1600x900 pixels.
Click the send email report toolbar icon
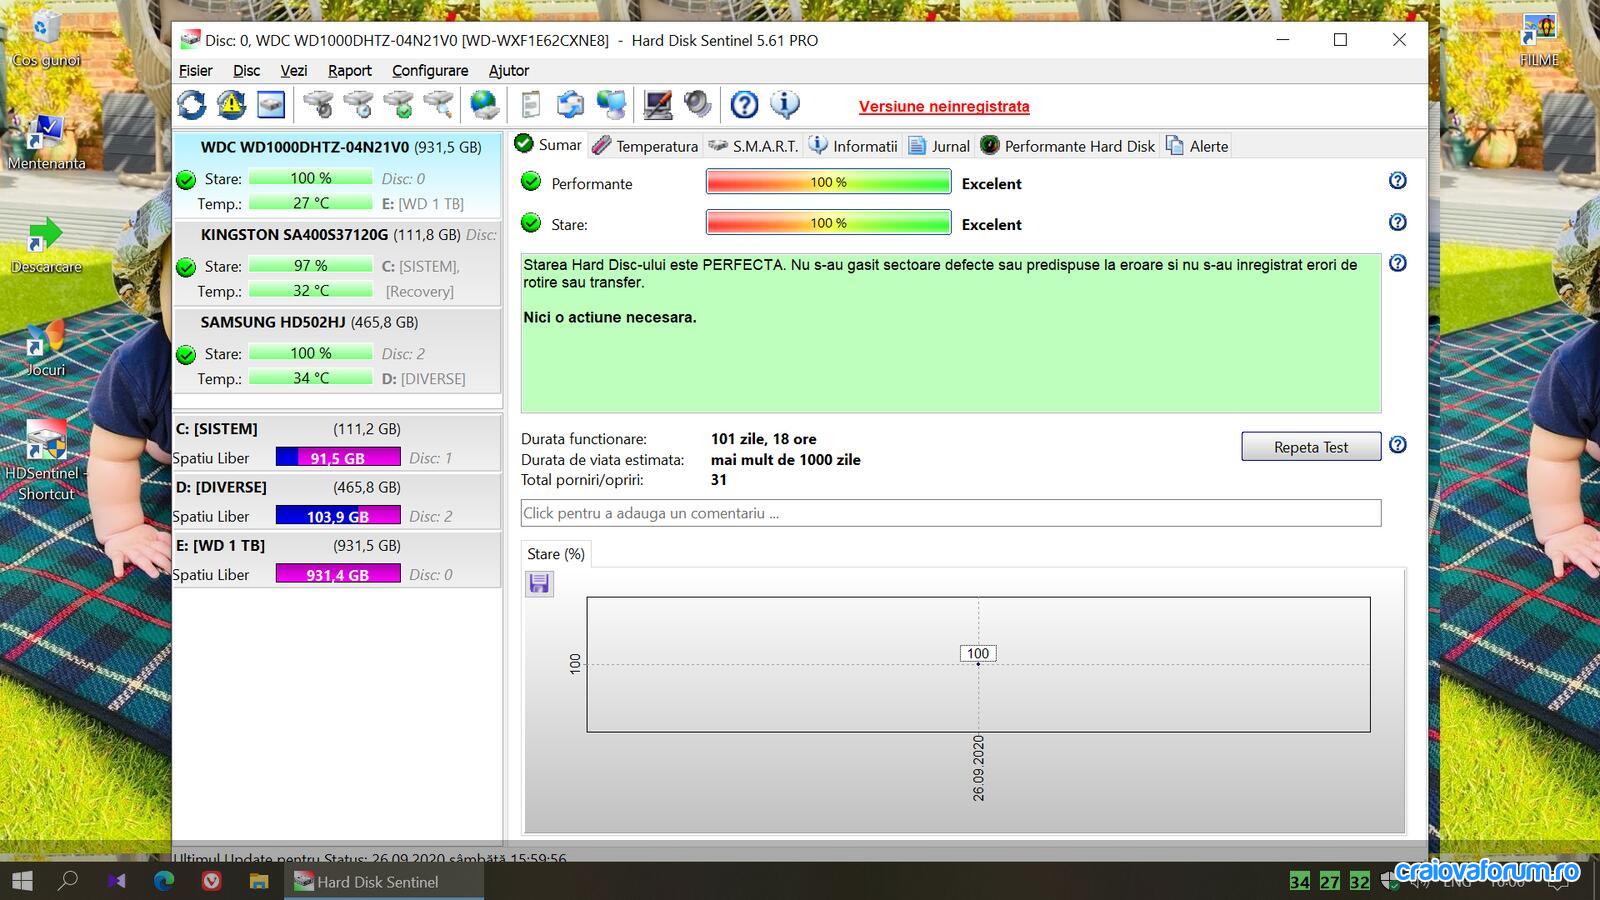point(570,105)
